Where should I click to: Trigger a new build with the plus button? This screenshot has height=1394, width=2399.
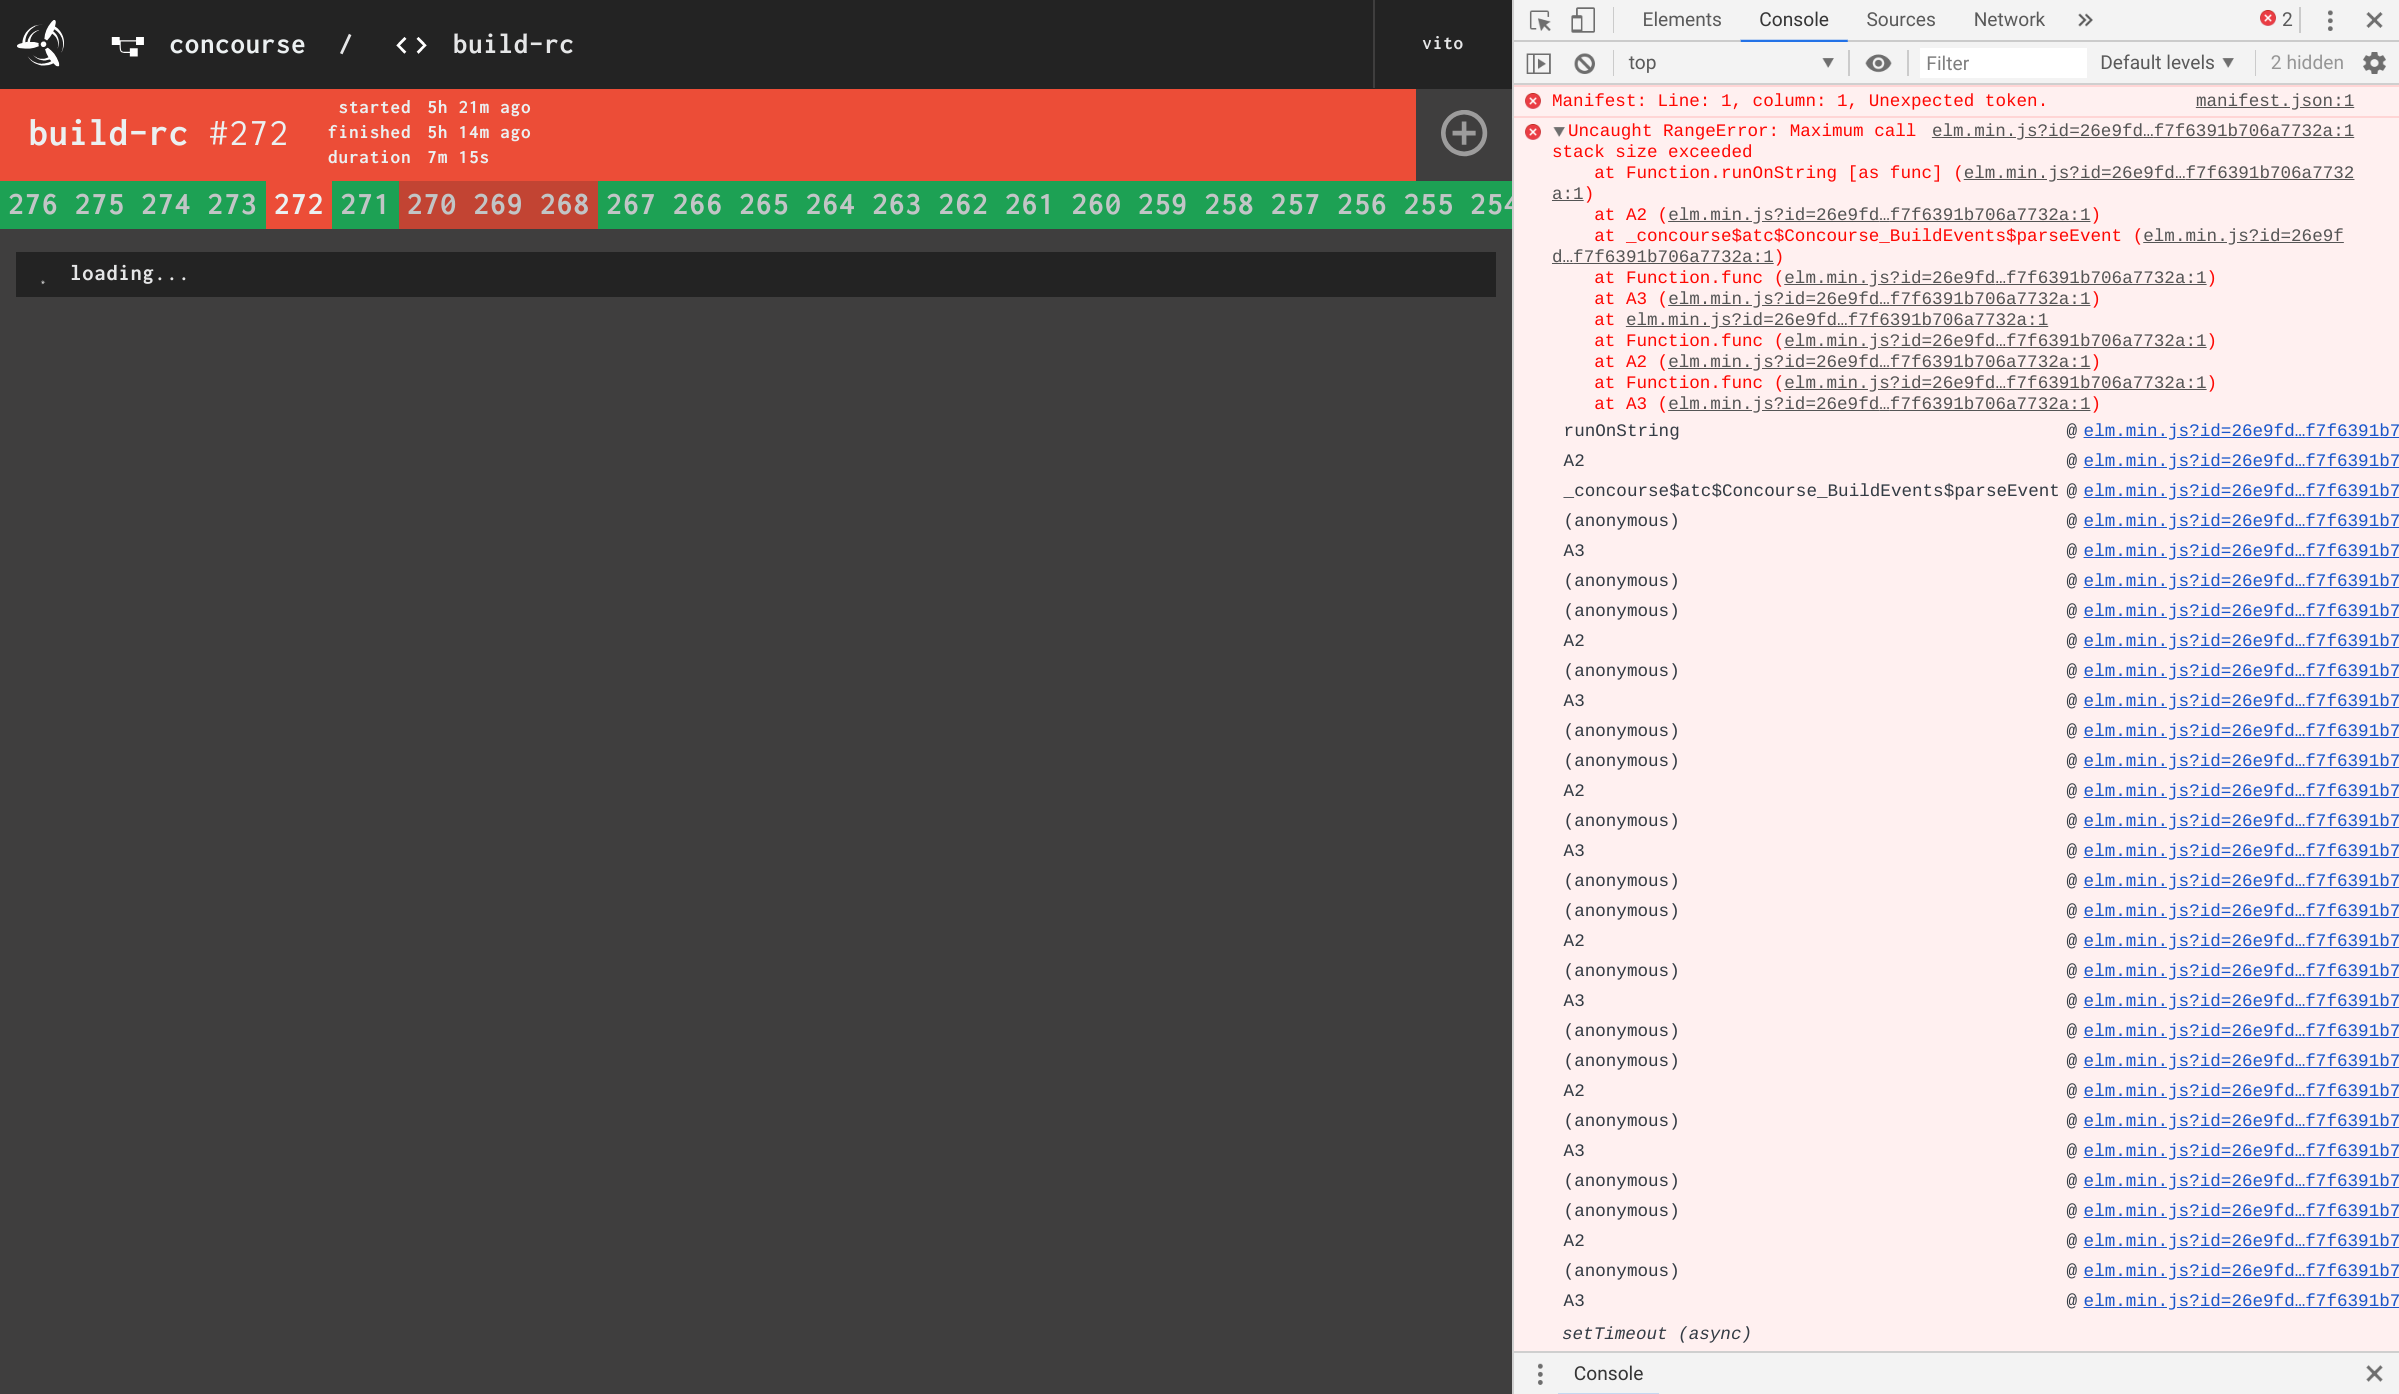pos(1463,133)
